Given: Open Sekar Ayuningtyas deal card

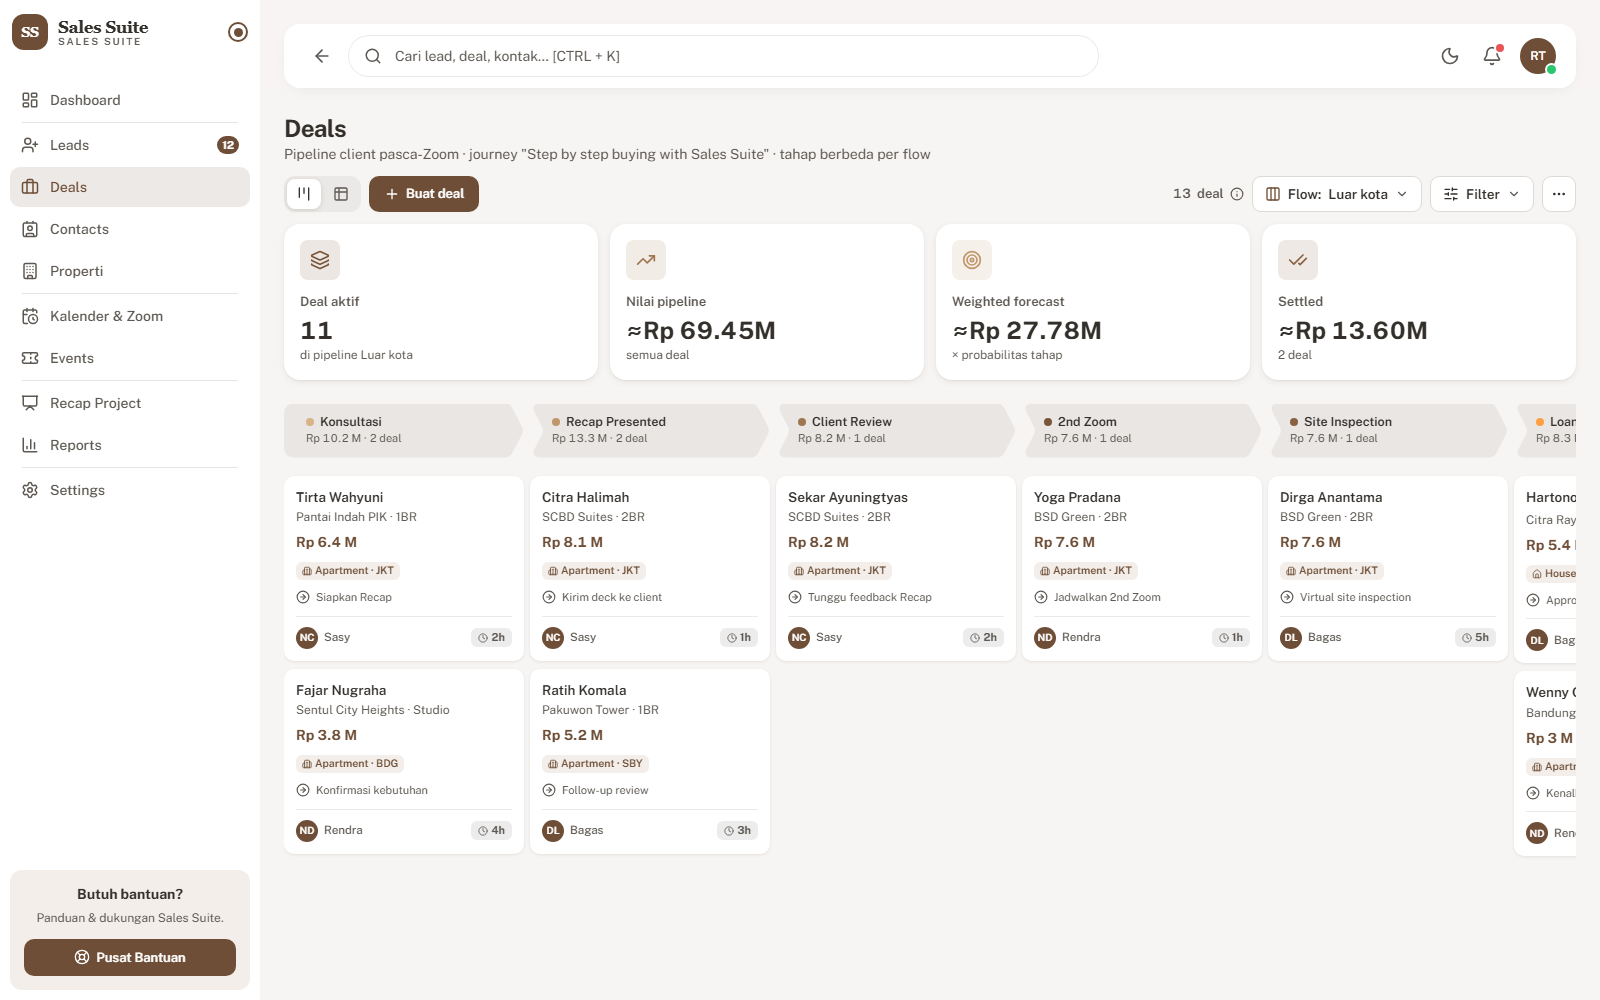Looking at the screenshot, I should (x=896, y=568).
